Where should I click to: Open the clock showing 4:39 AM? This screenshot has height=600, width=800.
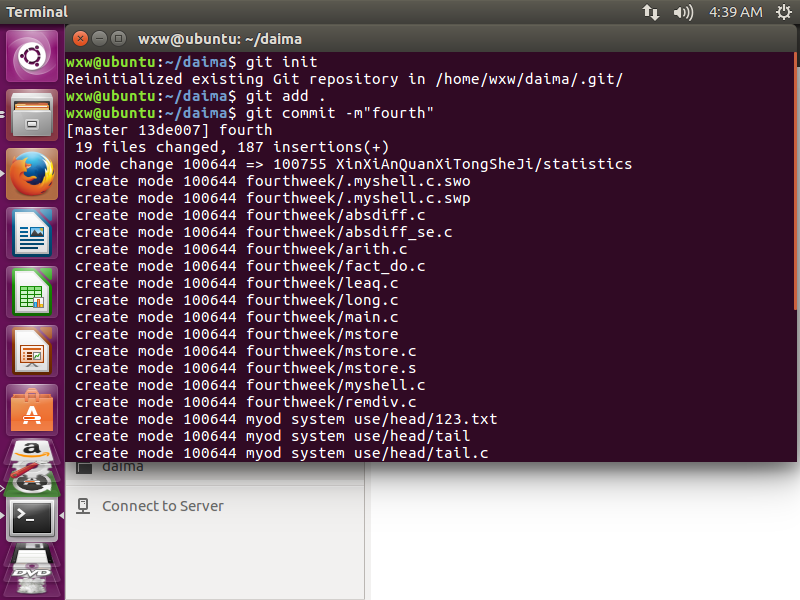735,12
